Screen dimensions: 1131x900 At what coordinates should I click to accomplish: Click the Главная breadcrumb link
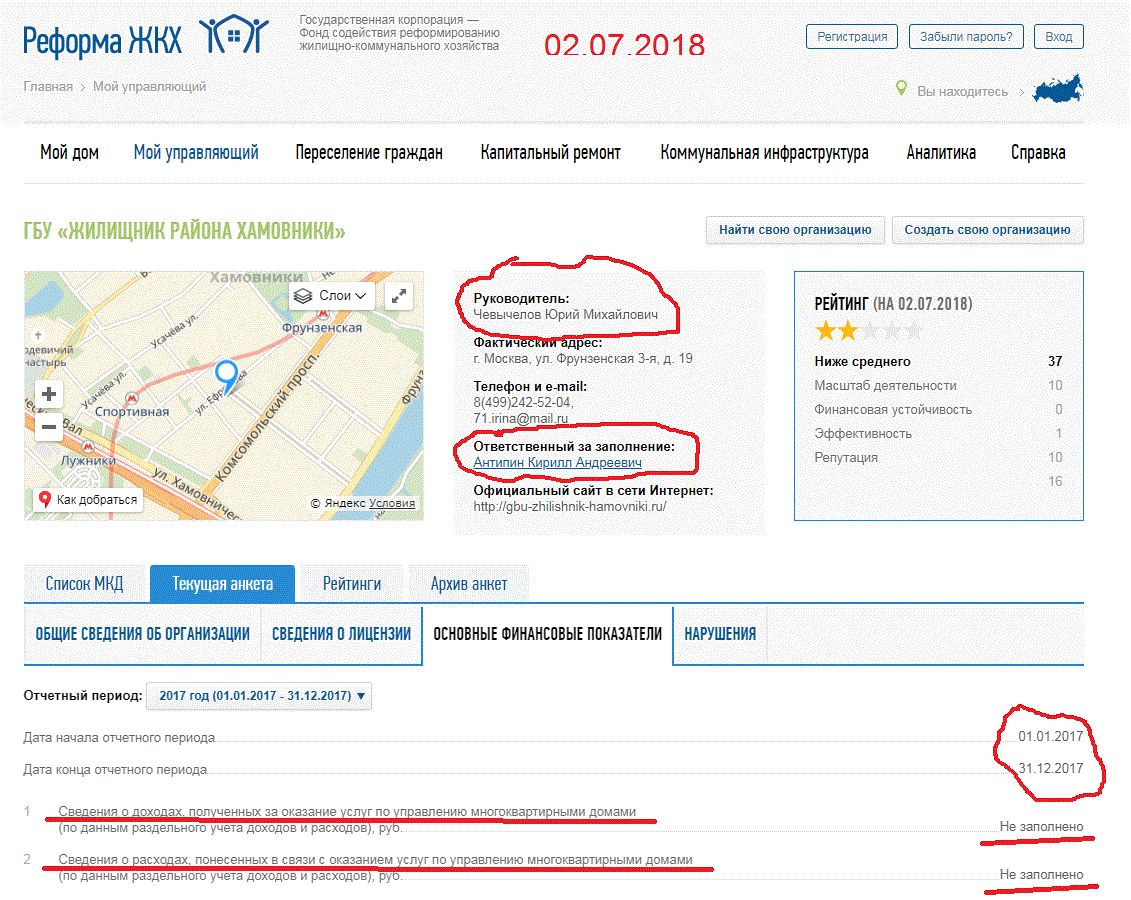(x=48, y=87)
